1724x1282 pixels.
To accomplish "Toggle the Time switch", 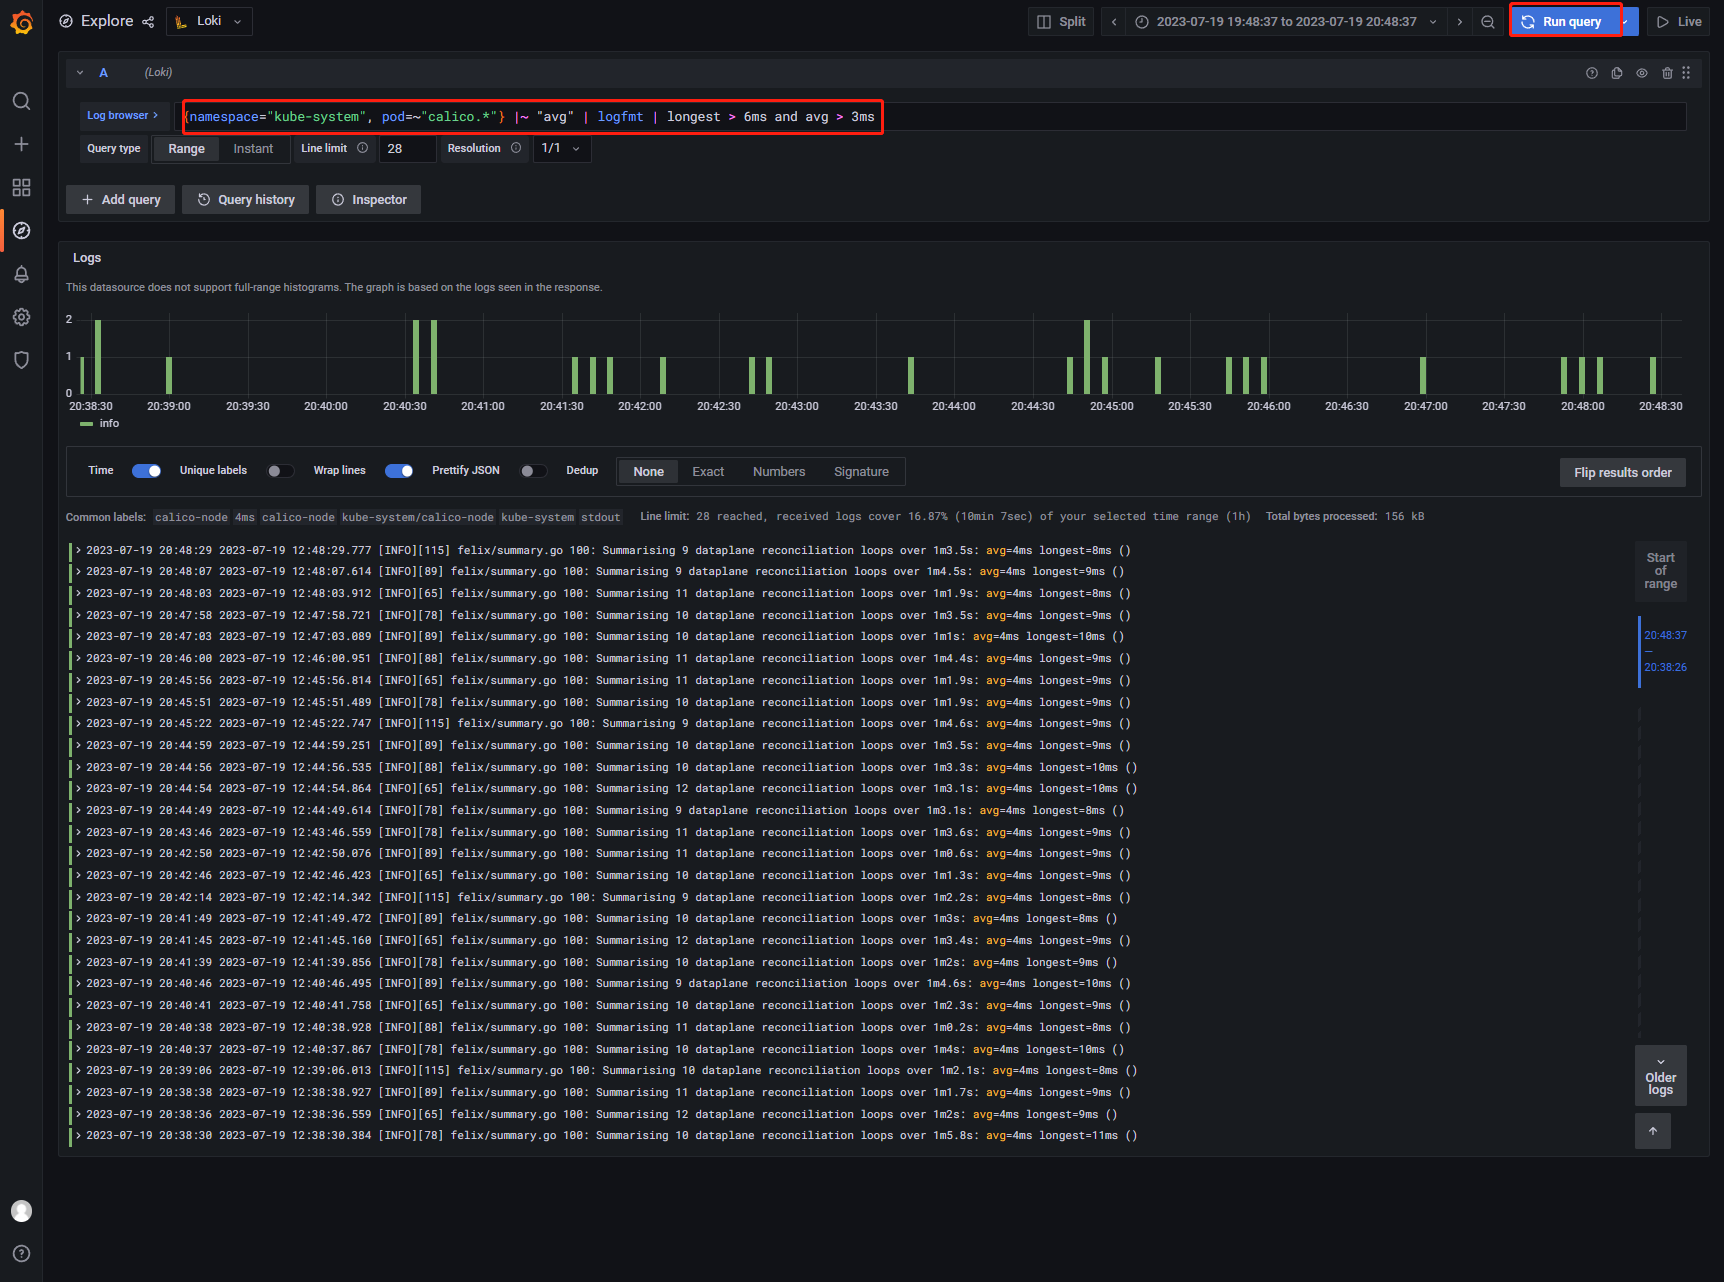I will coord(147,471).
